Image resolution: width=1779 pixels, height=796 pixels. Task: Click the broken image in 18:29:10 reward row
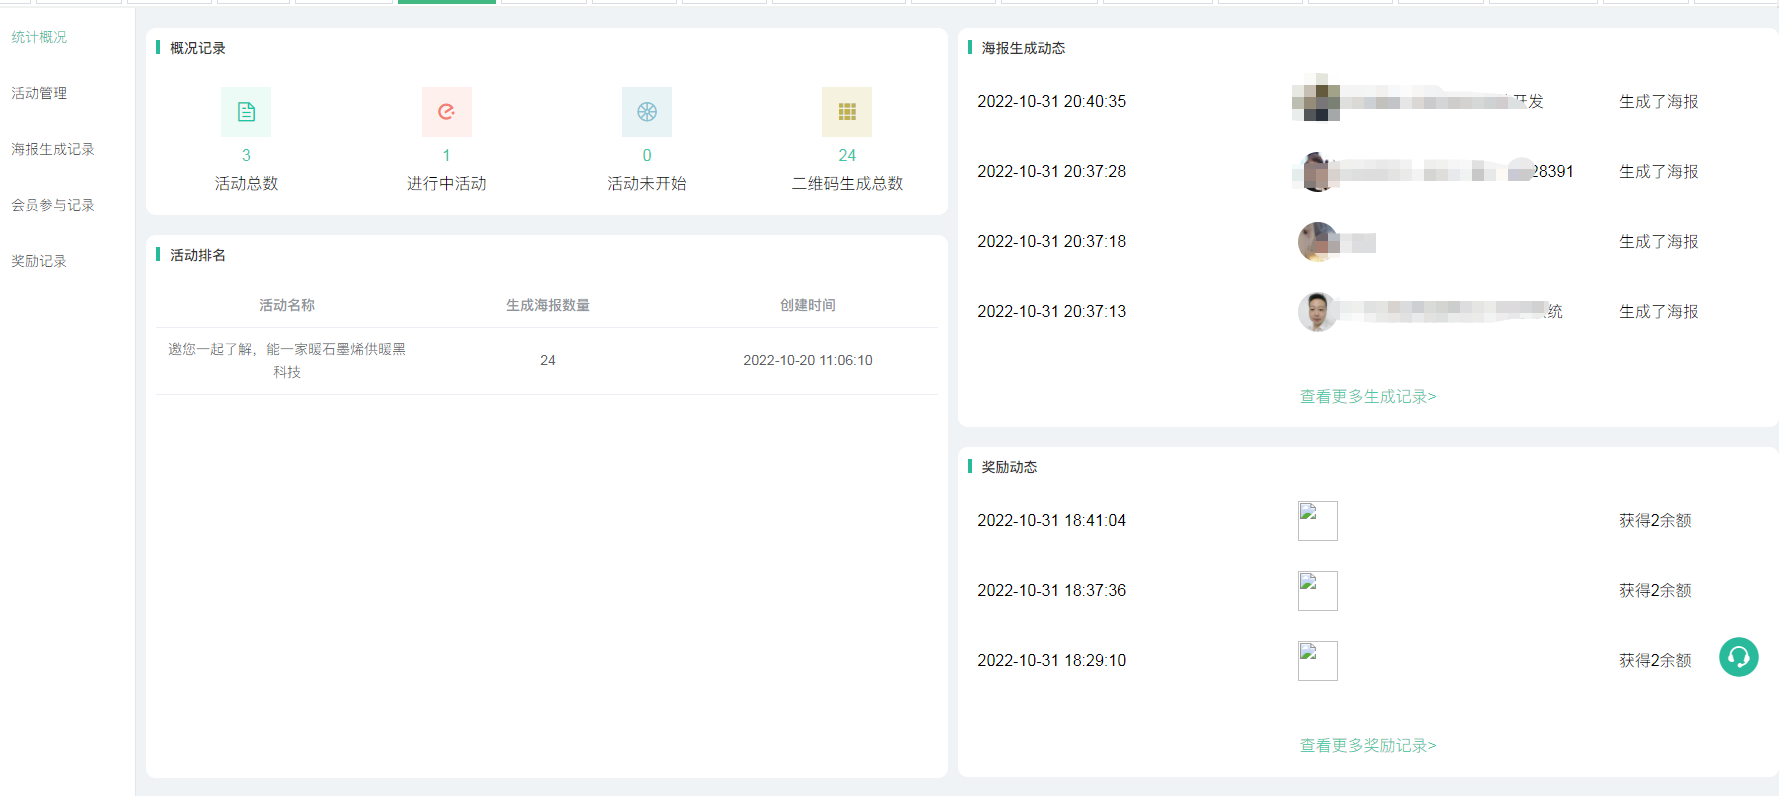pos(1317,661)
